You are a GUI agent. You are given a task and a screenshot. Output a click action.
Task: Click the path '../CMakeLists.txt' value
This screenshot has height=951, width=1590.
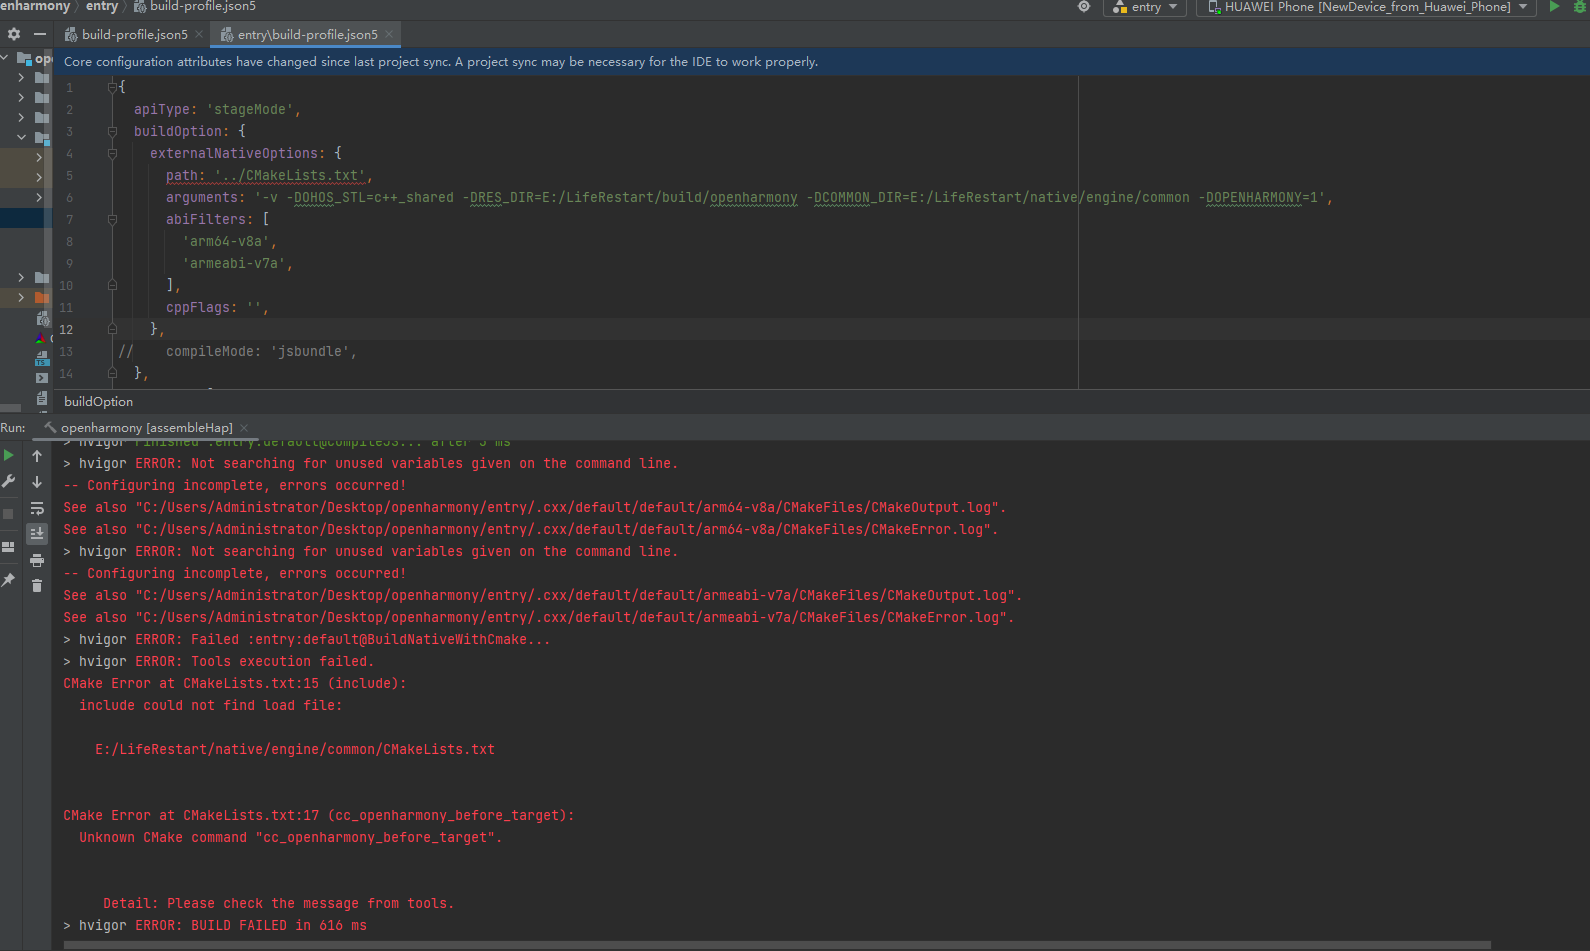click(x=290, y=175)
